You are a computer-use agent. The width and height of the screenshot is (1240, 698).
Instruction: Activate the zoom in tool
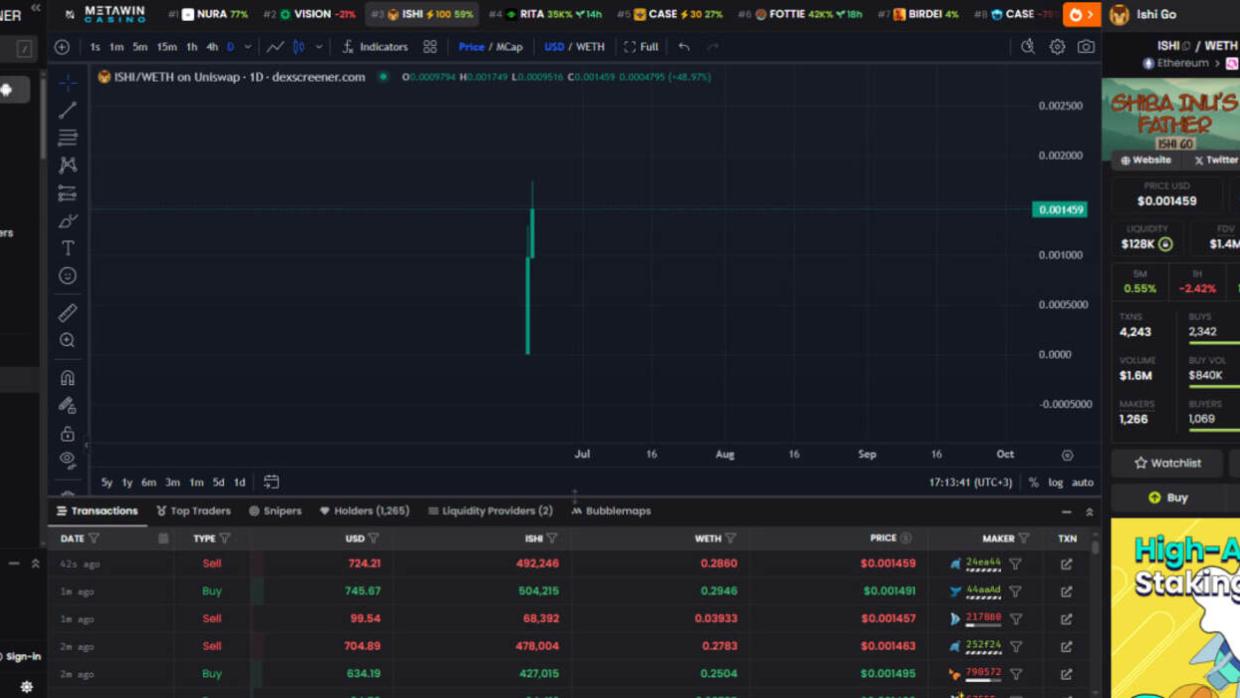point(67,340)
